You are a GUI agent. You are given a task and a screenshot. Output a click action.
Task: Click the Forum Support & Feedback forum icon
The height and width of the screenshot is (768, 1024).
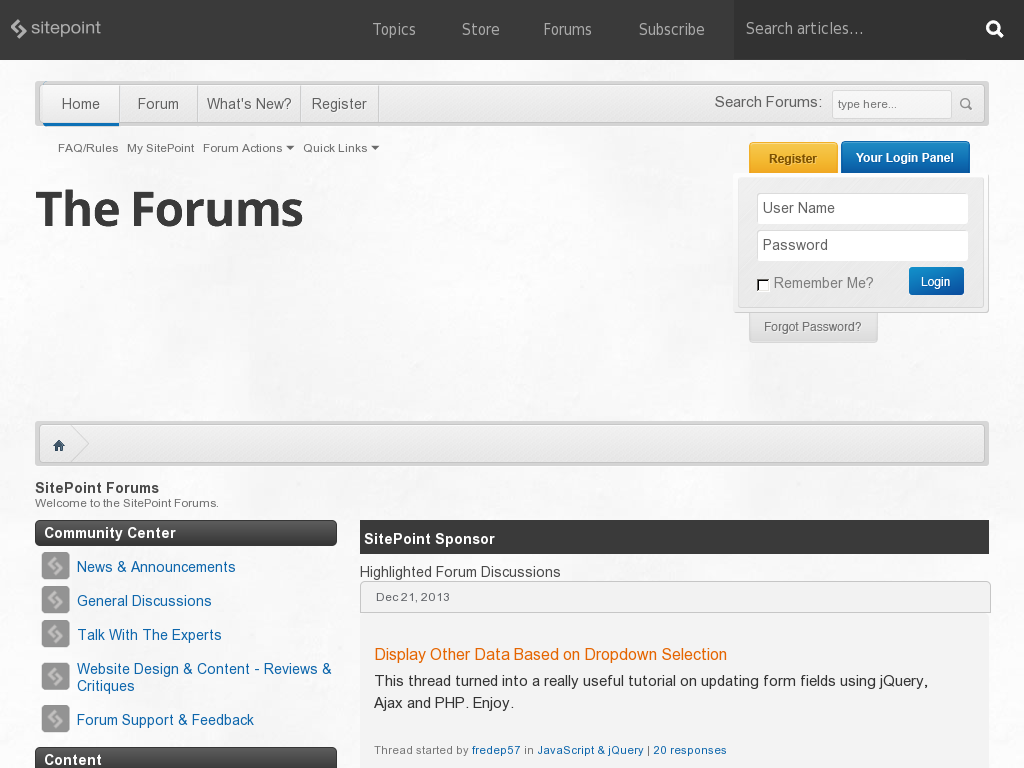56,718
